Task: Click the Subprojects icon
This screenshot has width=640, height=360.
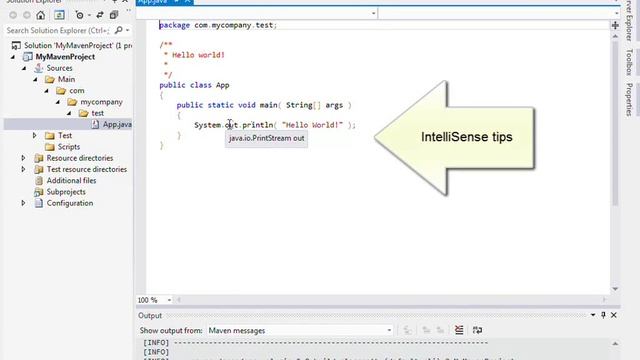Action: click(x=39, y=192)
